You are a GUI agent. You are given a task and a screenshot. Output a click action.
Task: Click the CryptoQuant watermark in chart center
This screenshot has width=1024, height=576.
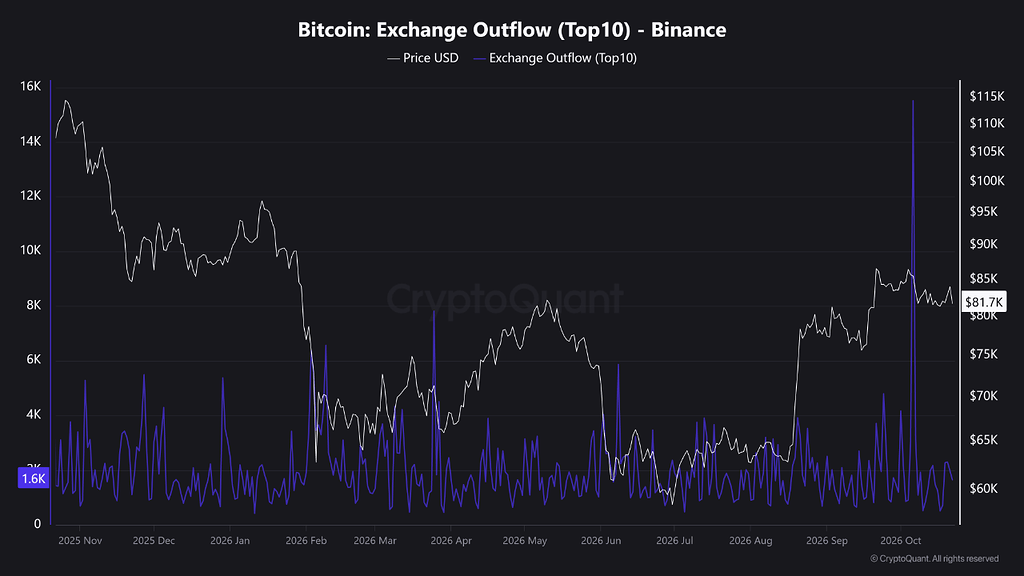click(505, 299)
